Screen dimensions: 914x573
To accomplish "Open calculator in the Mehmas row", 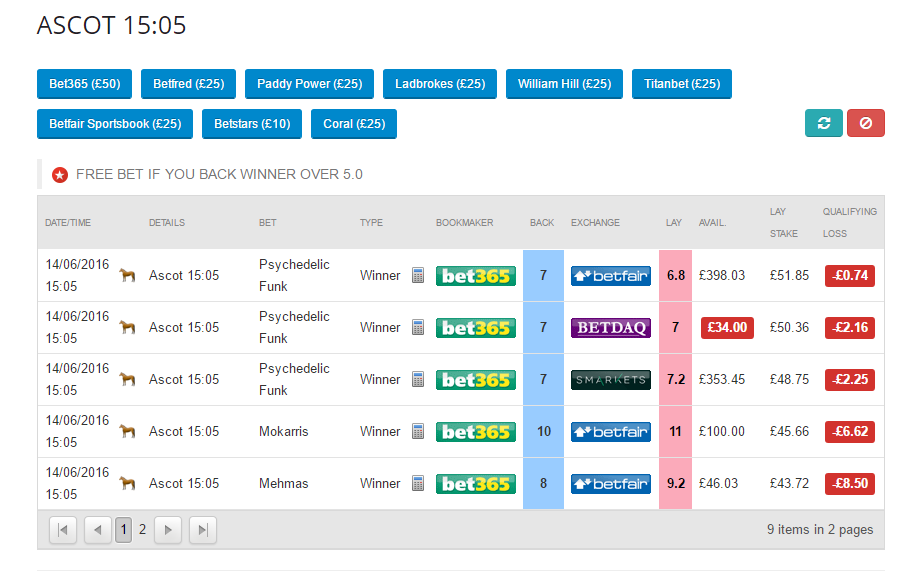I will coord(418,483).
